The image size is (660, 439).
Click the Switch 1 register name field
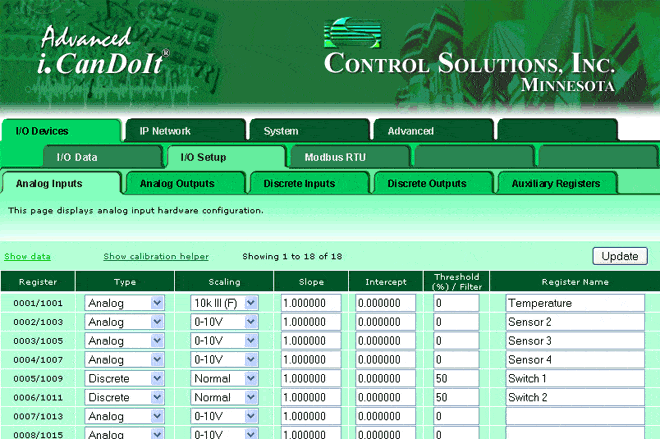pyautogui.click(x=575, y=378)
